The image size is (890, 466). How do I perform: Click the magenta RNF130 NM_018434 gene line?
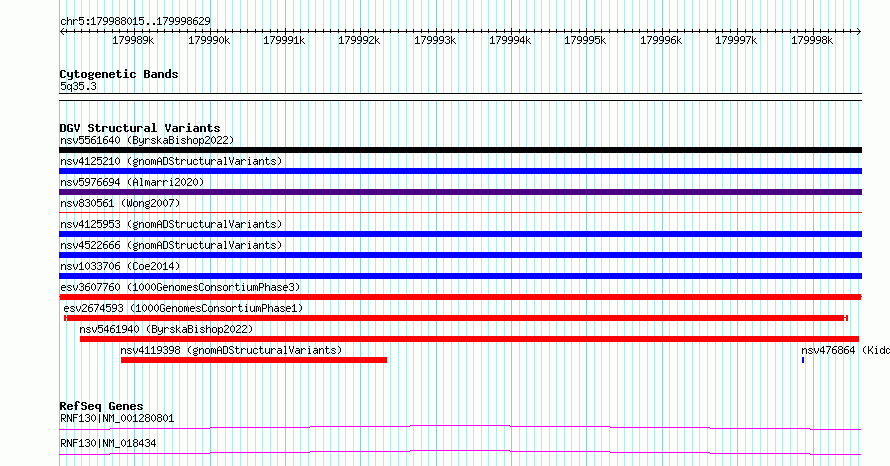click(460, 452)
